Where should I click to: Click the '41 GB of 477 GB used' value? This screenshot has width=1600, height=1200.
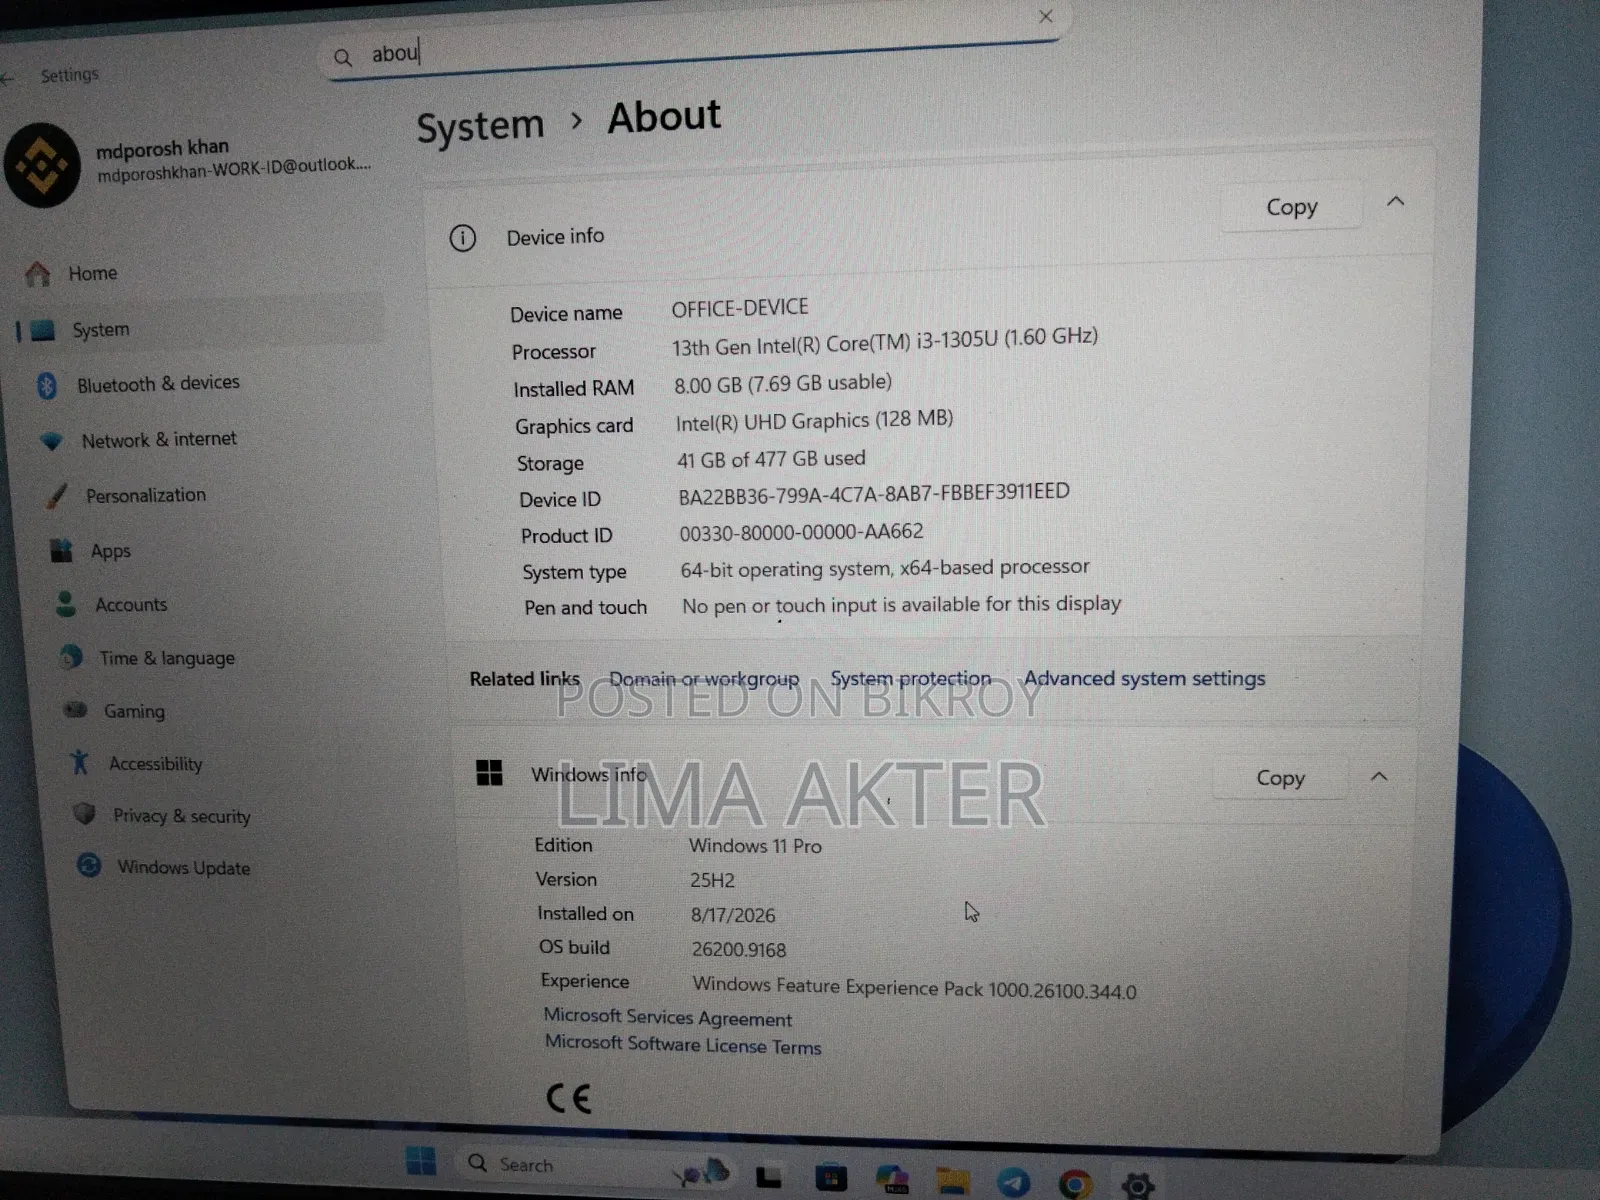click(771, 459)
